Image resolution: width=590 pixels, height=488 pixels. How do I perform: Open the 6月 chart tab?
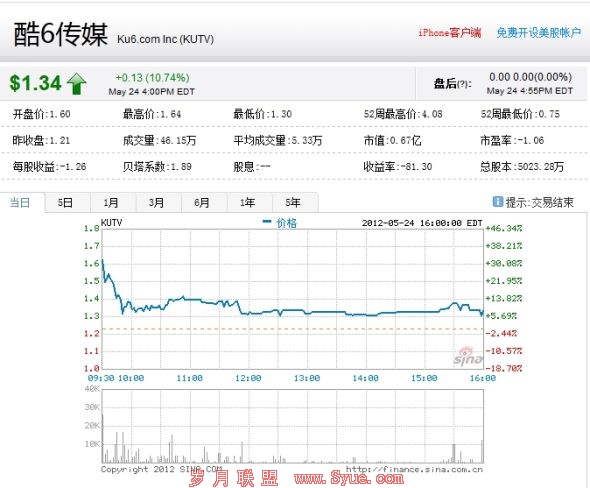(x=202, y=203)
